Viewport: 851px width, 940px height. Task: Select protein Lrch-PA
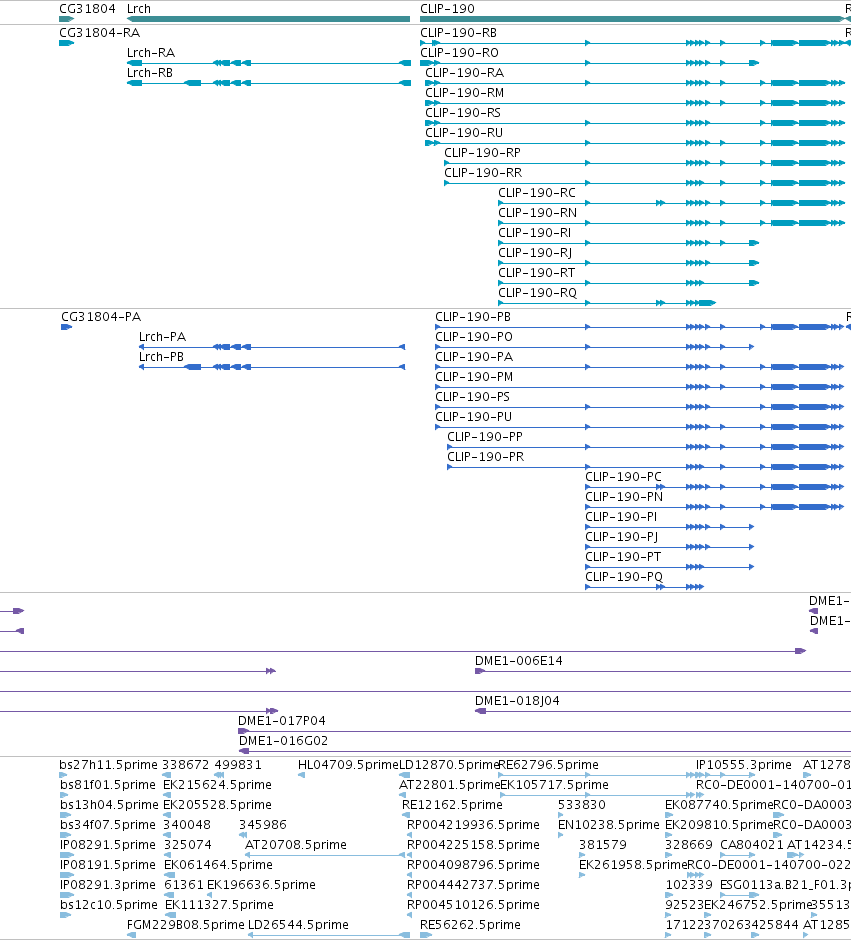pyautogui.click(x=162, y=337)
